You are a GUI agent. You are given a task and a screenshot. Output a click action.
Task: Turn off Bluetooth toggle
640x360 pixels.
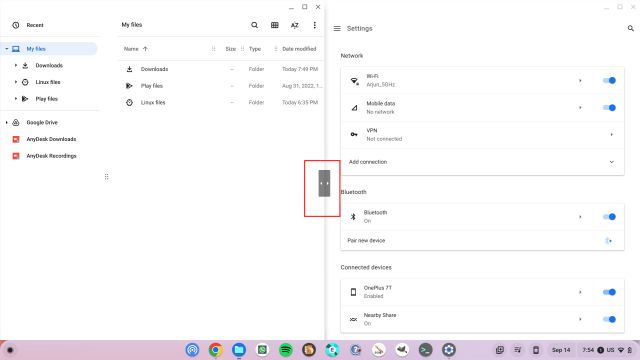coord(609,217)
